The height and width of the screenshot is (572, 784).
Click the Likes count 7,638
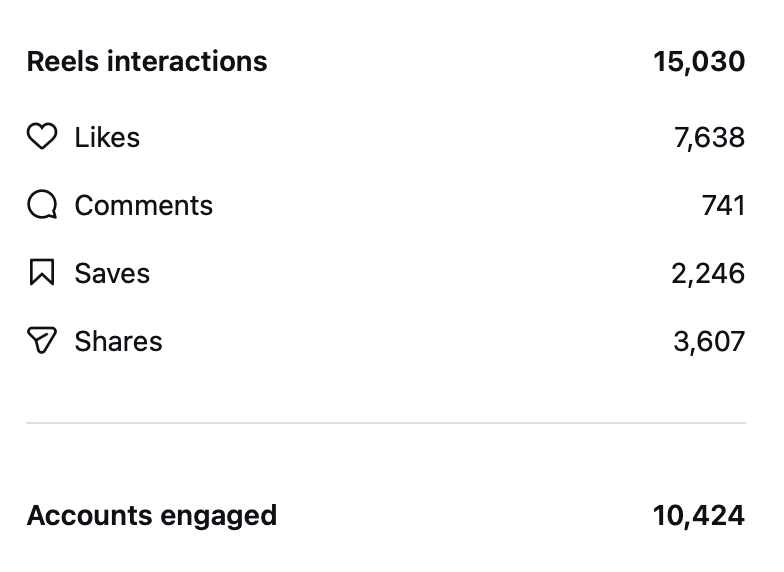[709, 137]
